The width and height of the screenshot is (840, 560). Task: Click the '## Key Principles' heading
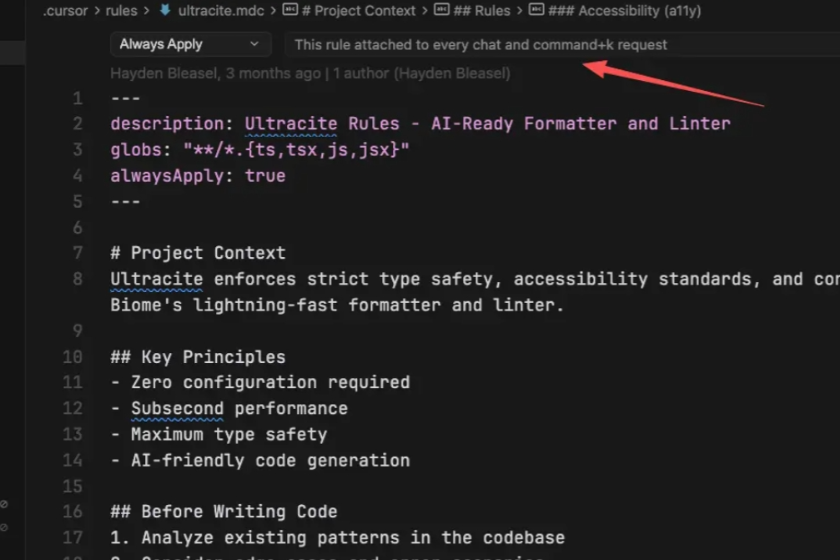198,357
